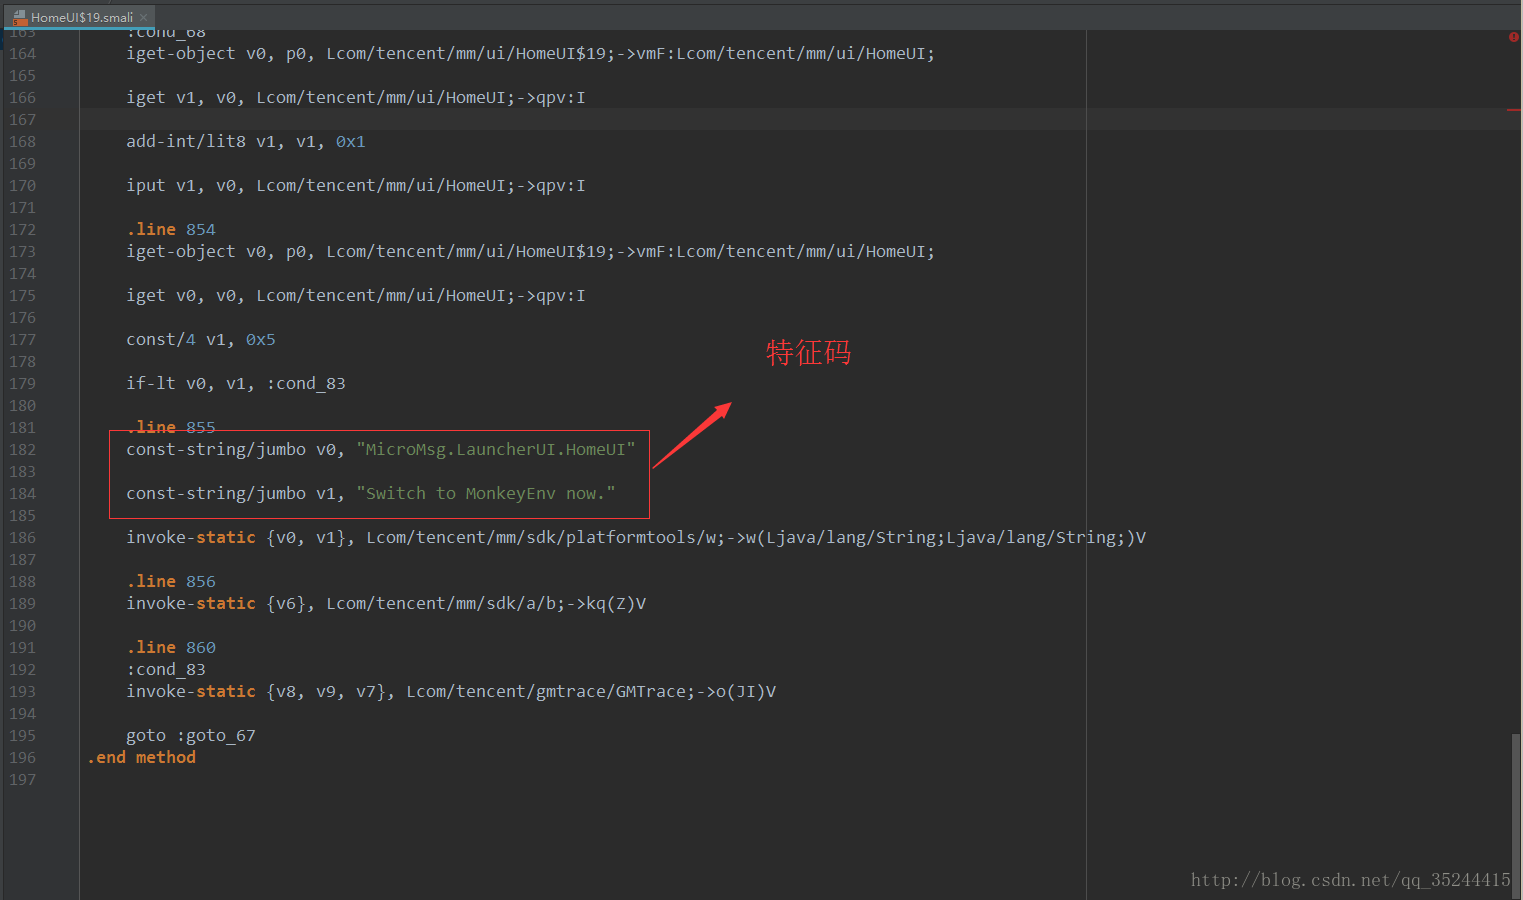This screenshot has width=1523, height=900.
Task: Select the HomeUI$19.smali editor tab
Action: point(78,17)
